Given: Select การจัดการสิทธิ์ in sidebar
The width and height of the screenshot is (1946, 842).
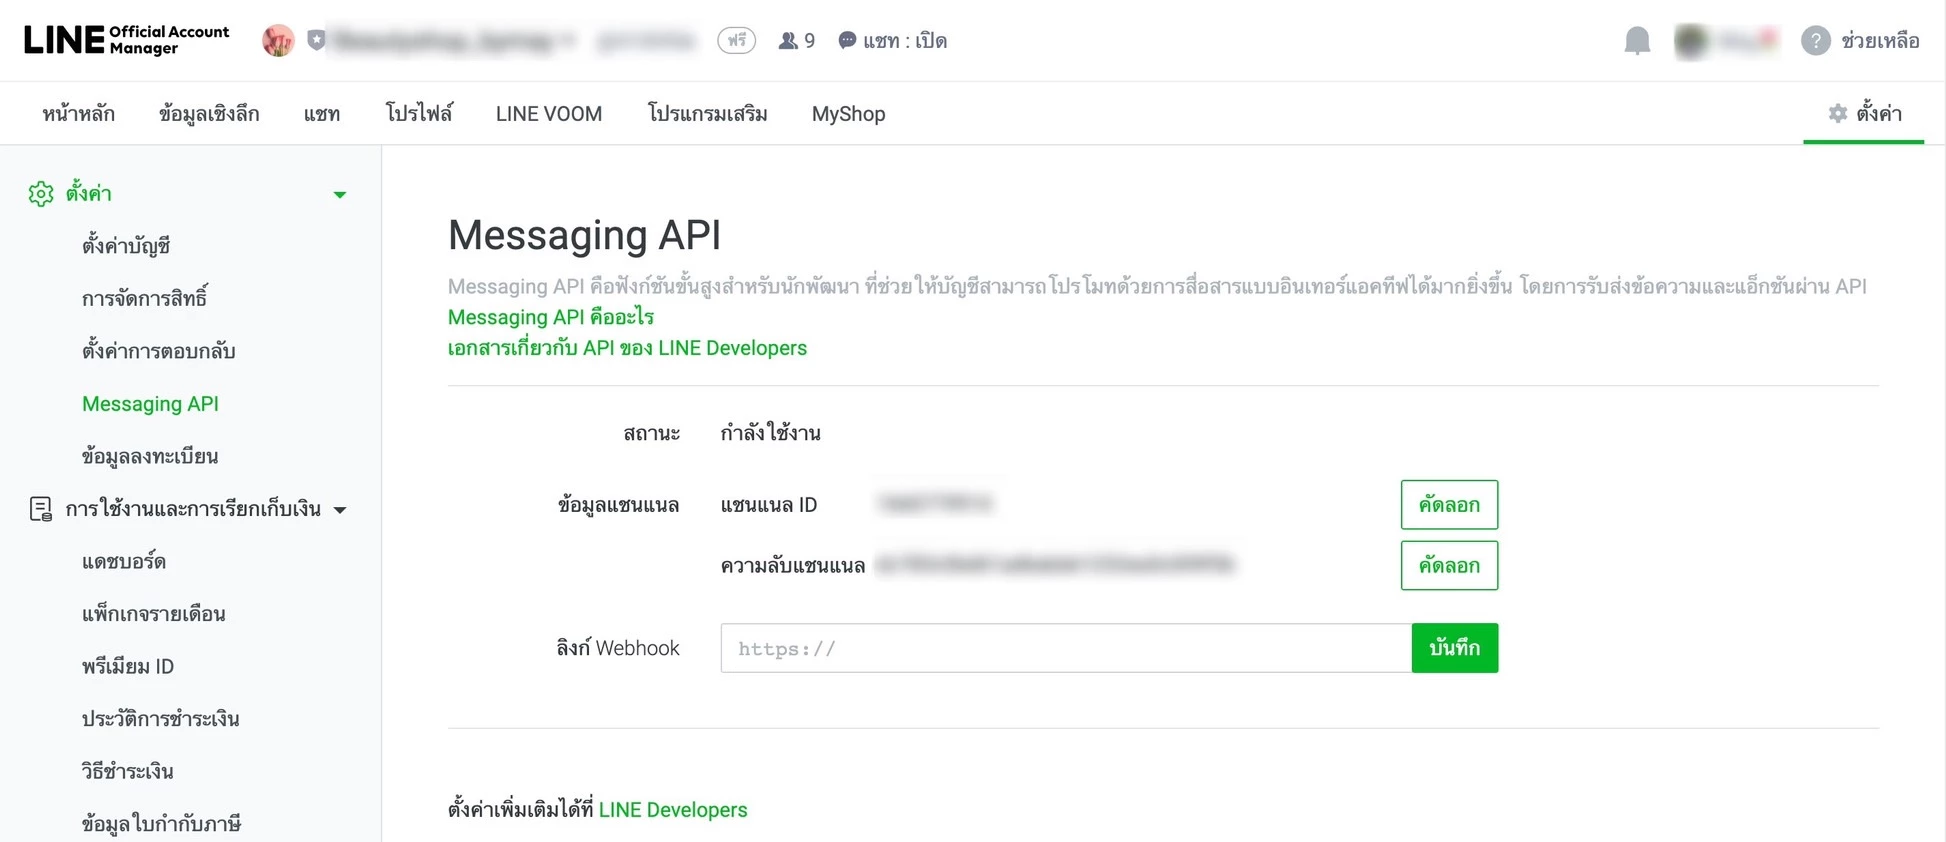Looking at the screenshot, I should click(145, 298).
